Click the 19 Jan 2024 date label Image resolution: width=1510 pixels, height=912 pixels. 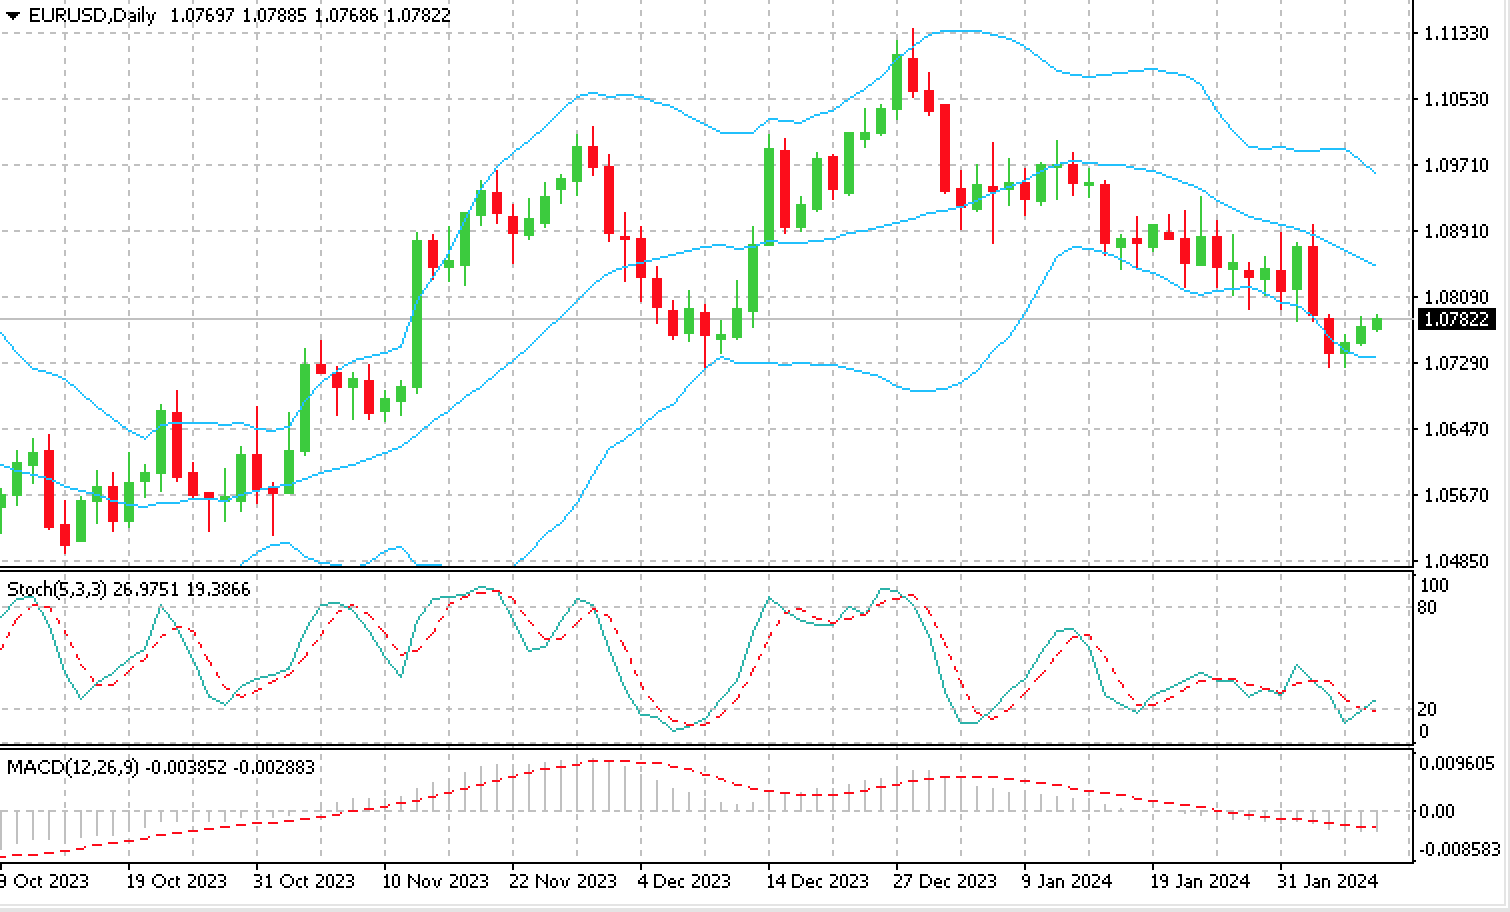pos(1201,881)
